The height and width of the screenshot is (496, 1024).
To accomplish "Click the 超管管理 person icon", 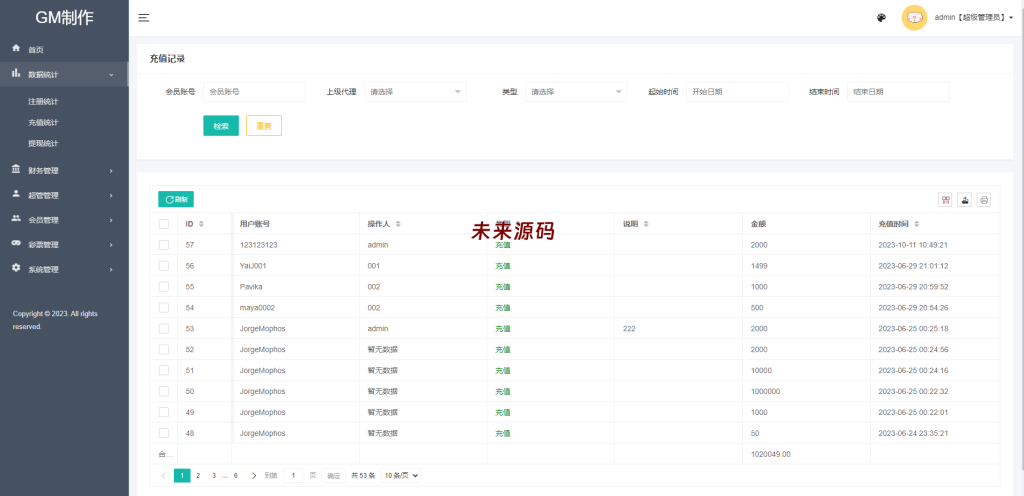I will tap(16, 194).
